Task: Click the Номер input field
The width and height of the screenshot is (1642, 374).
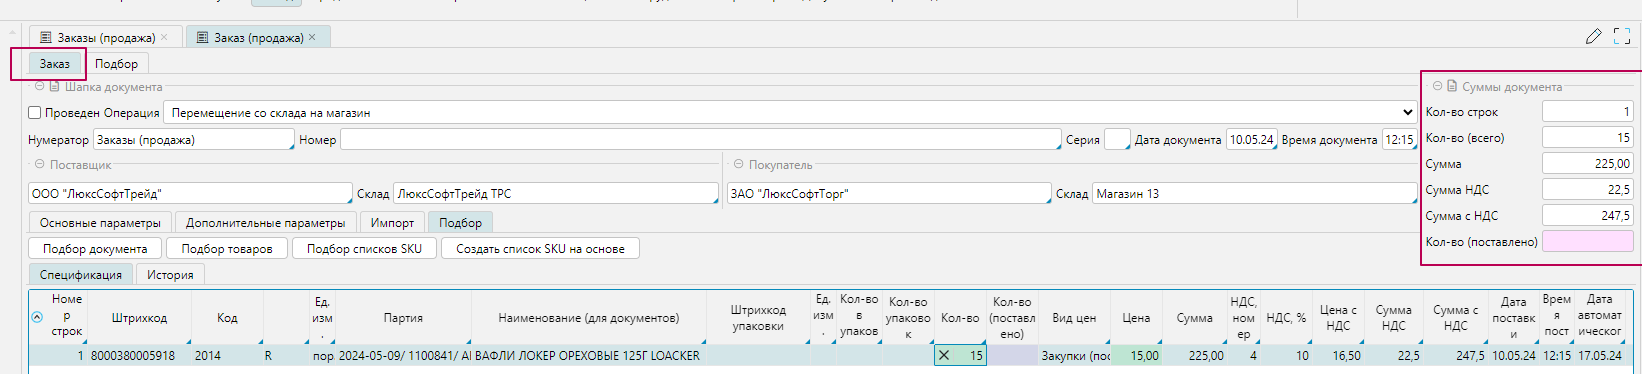Action: tap(700, 140)
